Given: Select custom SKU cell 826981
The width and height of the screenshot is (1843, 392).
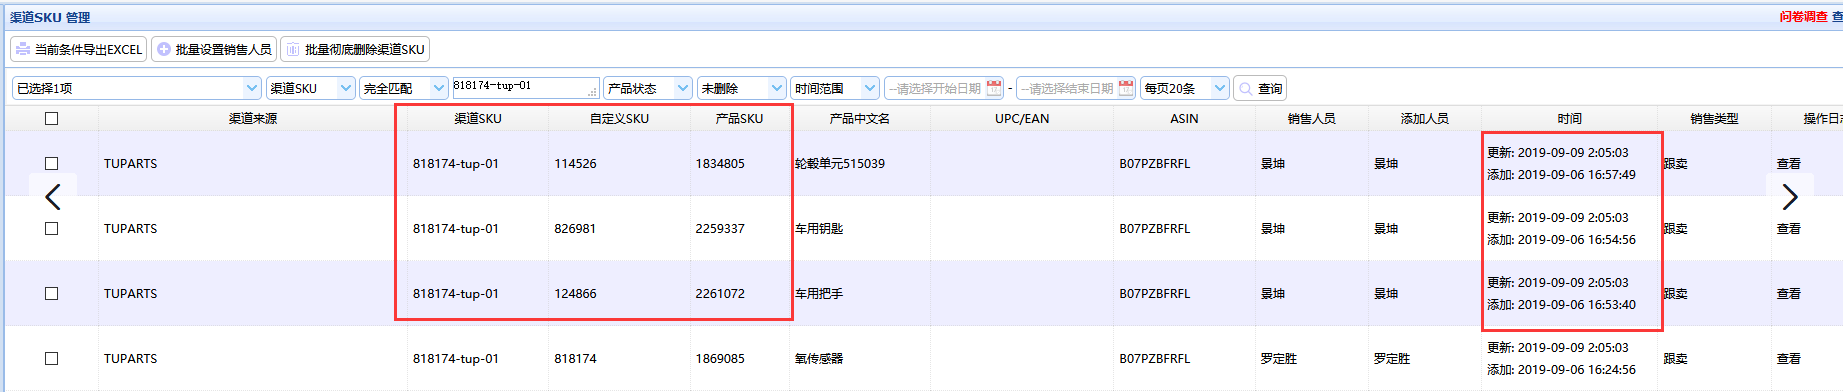Looking at the screenshot, I should coord(575,228).
